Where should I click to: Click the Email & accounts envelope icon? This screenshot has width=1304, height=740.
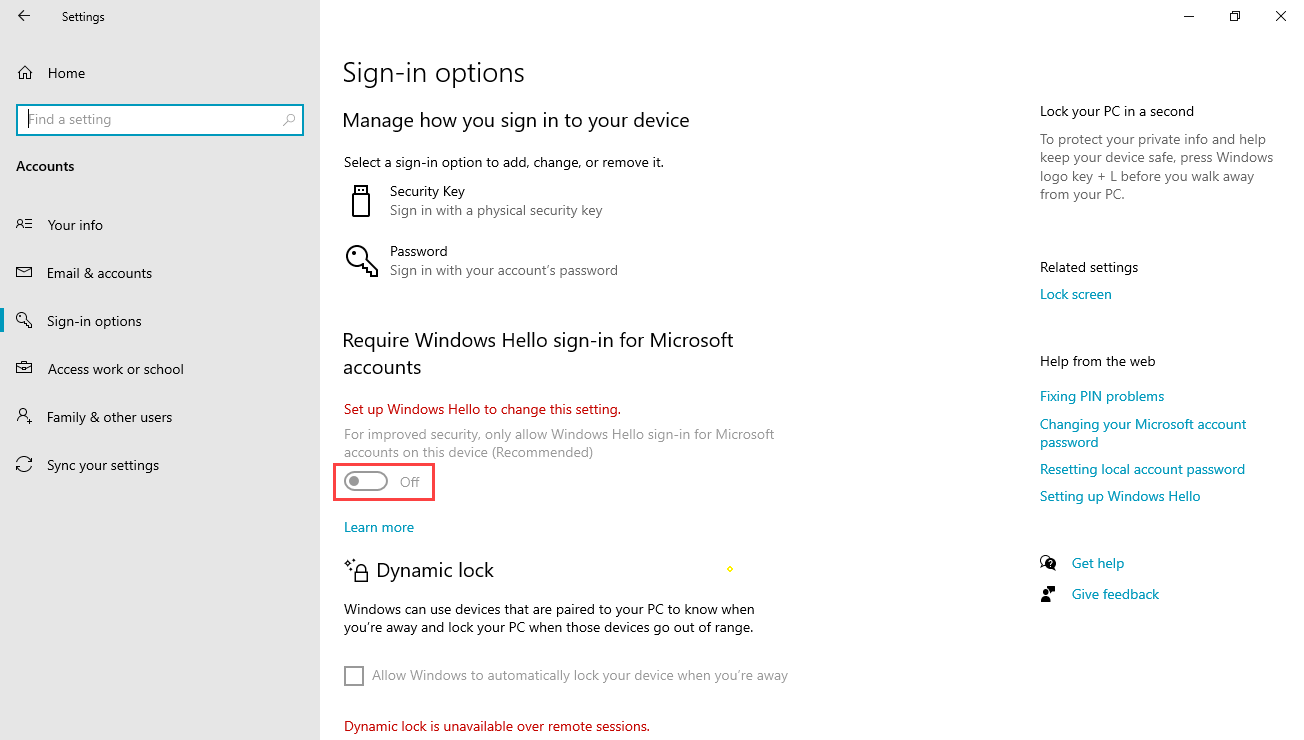(25, 273)
